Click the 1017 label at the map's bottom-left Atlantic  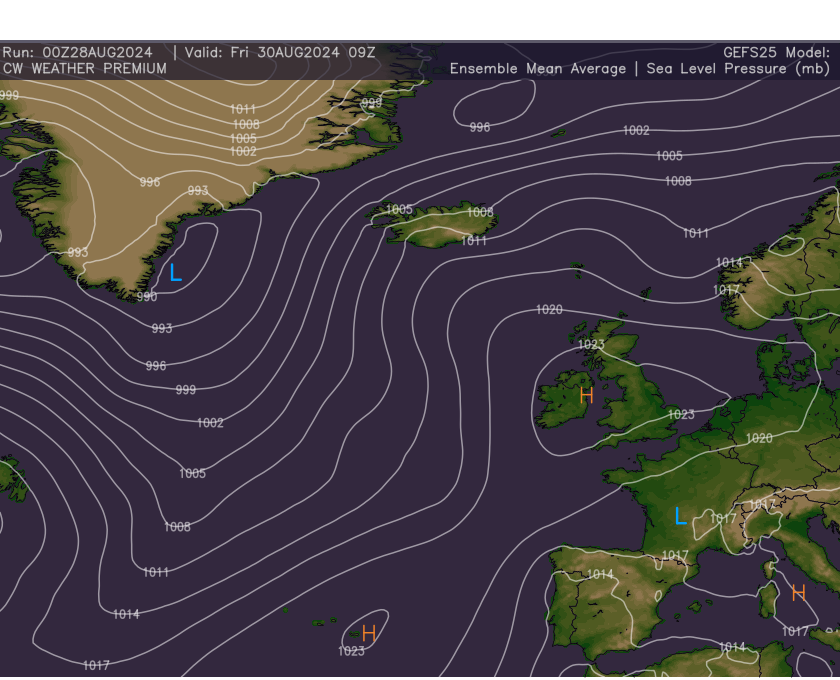(96, 665)
